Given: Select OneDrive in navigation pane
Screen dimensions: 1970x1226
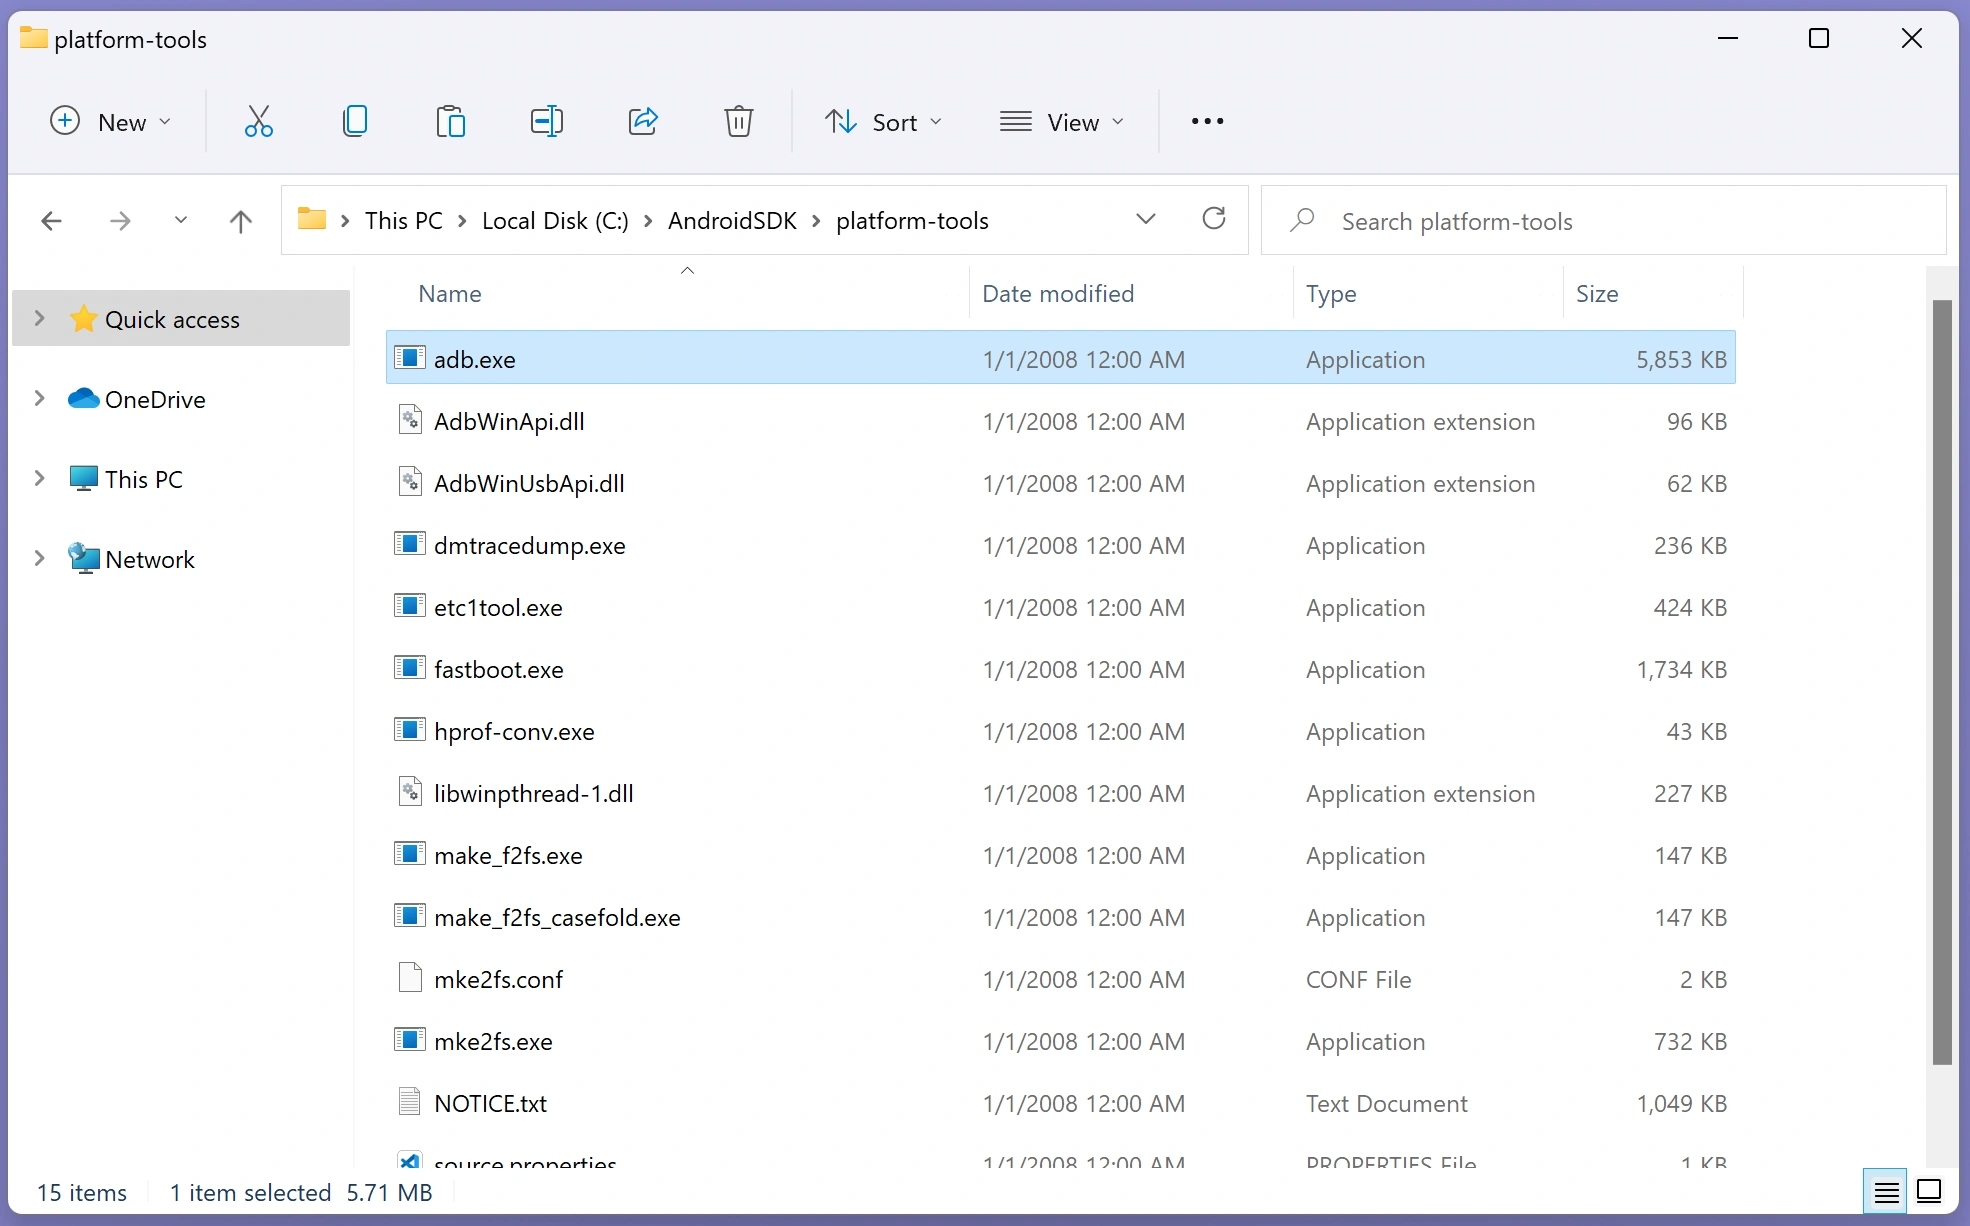Looking at the screenshot, I should tap(155, 400).
